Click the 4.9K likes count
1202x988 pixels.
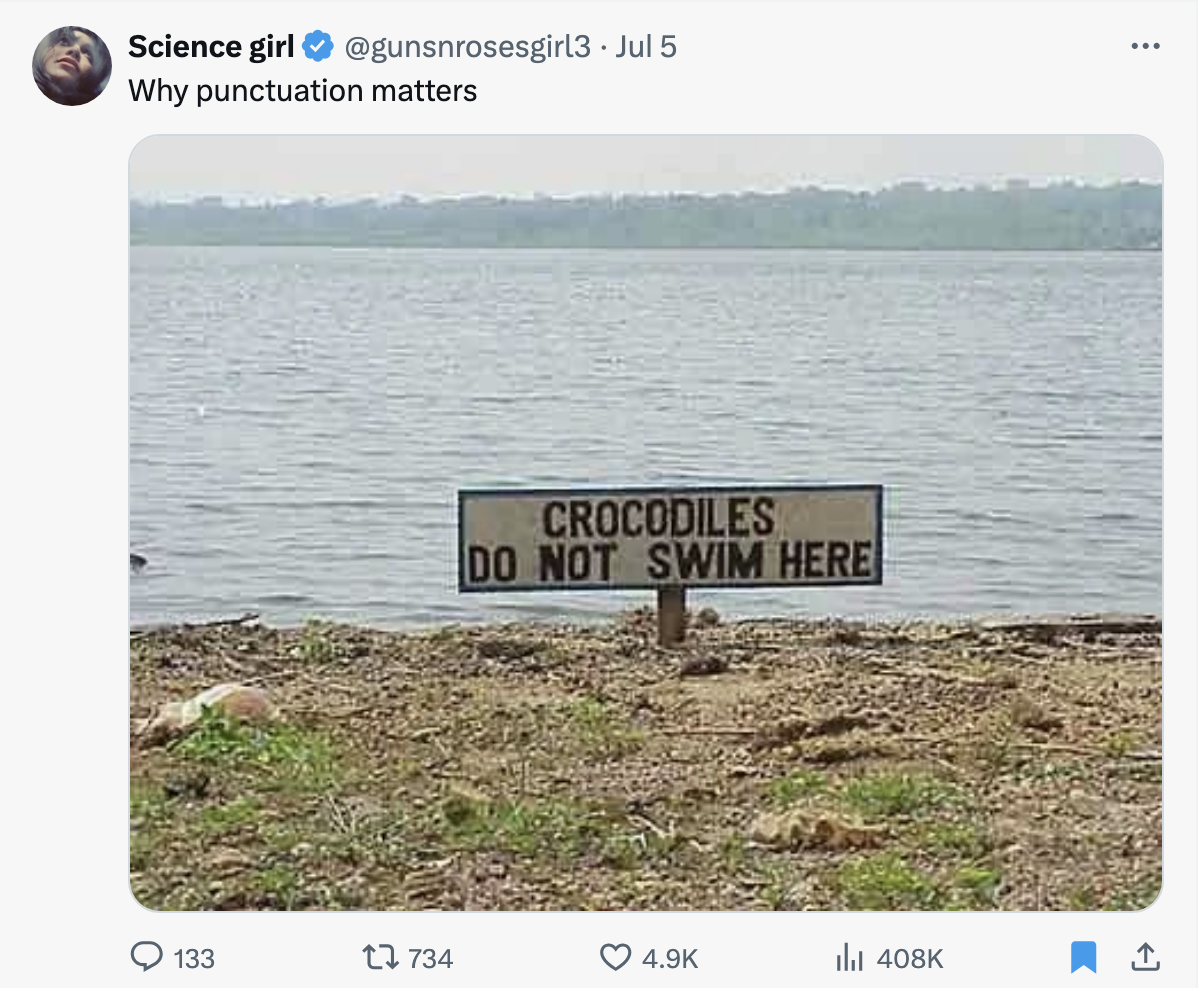(670, 959)
